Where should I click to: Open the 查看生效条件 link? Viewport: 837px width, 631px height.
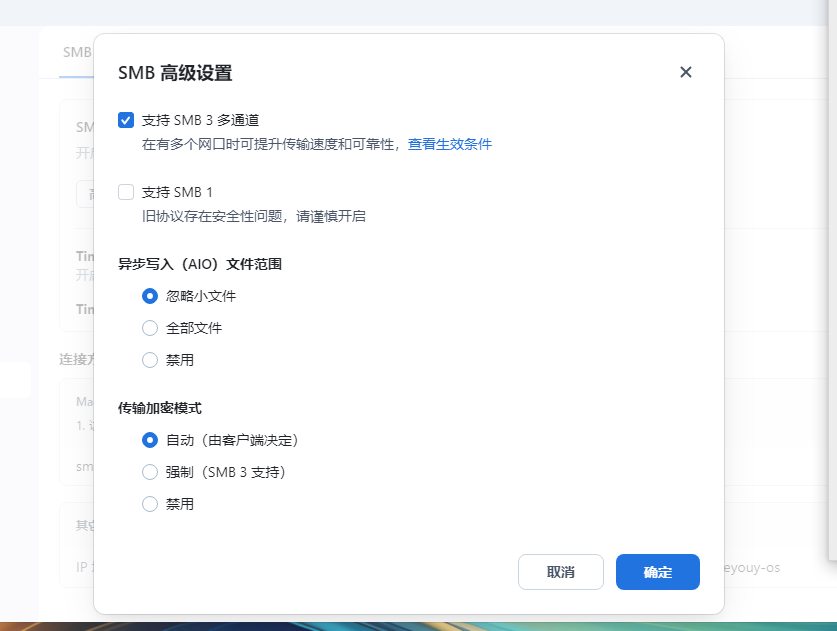(x=449, y=144)
